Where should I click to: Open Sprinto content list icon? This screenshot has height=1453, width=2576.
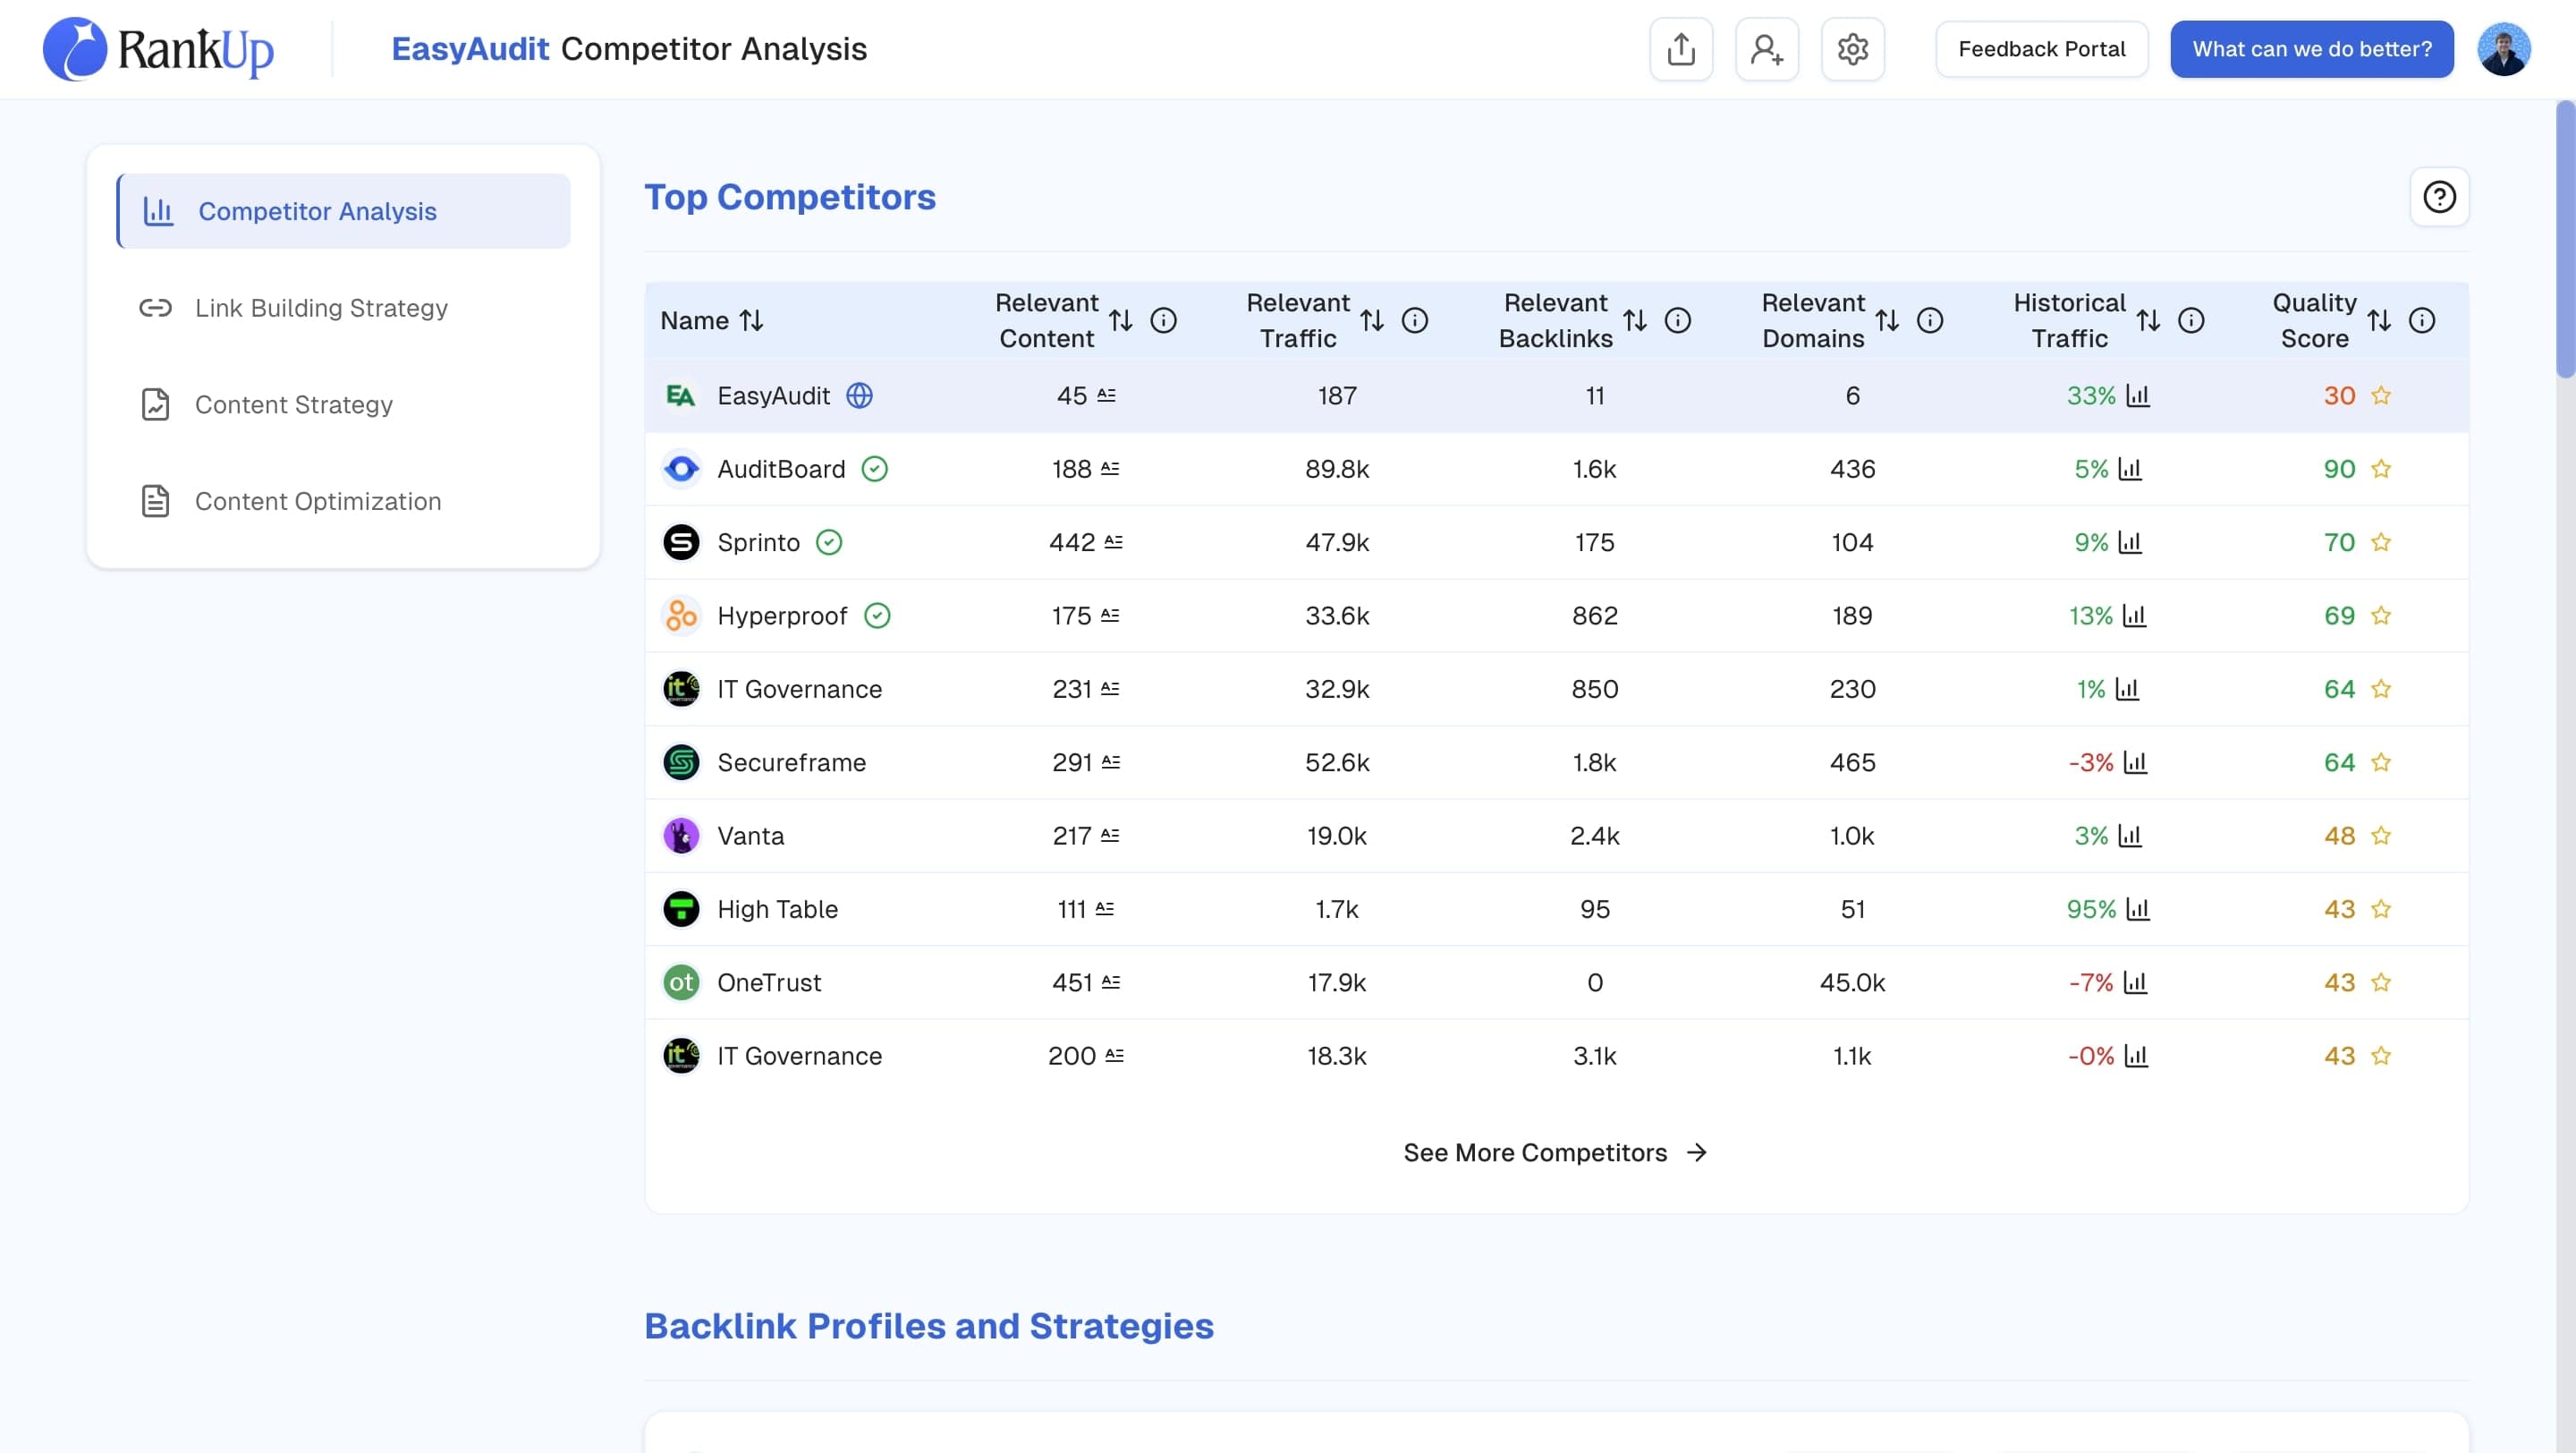pyautogui.click(x=1114, y=542)
